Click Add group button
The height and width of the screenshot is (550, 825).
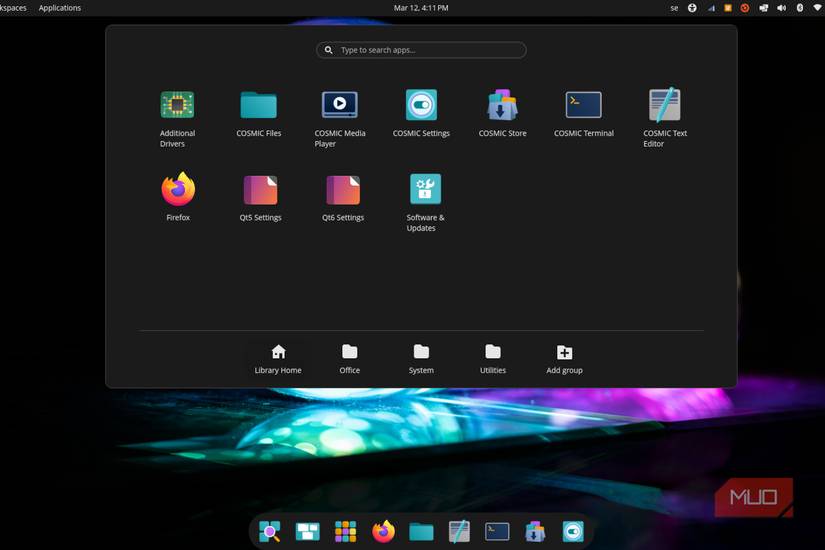pos(564,359)
